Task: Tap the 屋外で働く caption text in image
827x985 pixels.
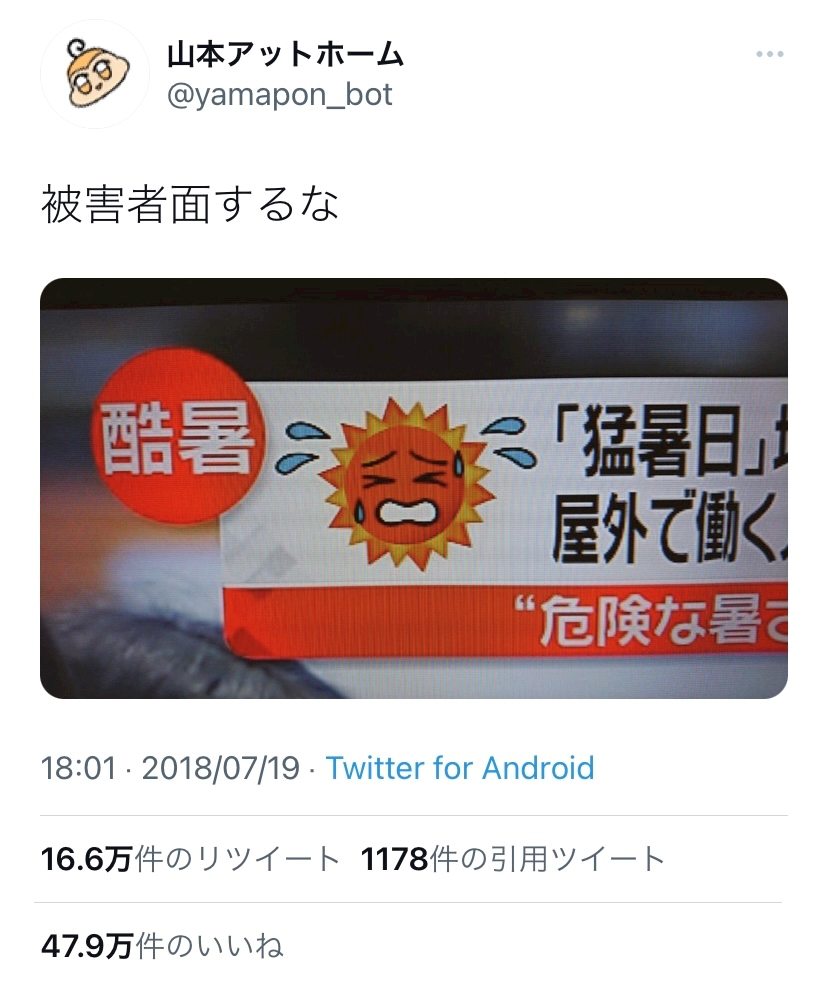Action: [669, 528]
